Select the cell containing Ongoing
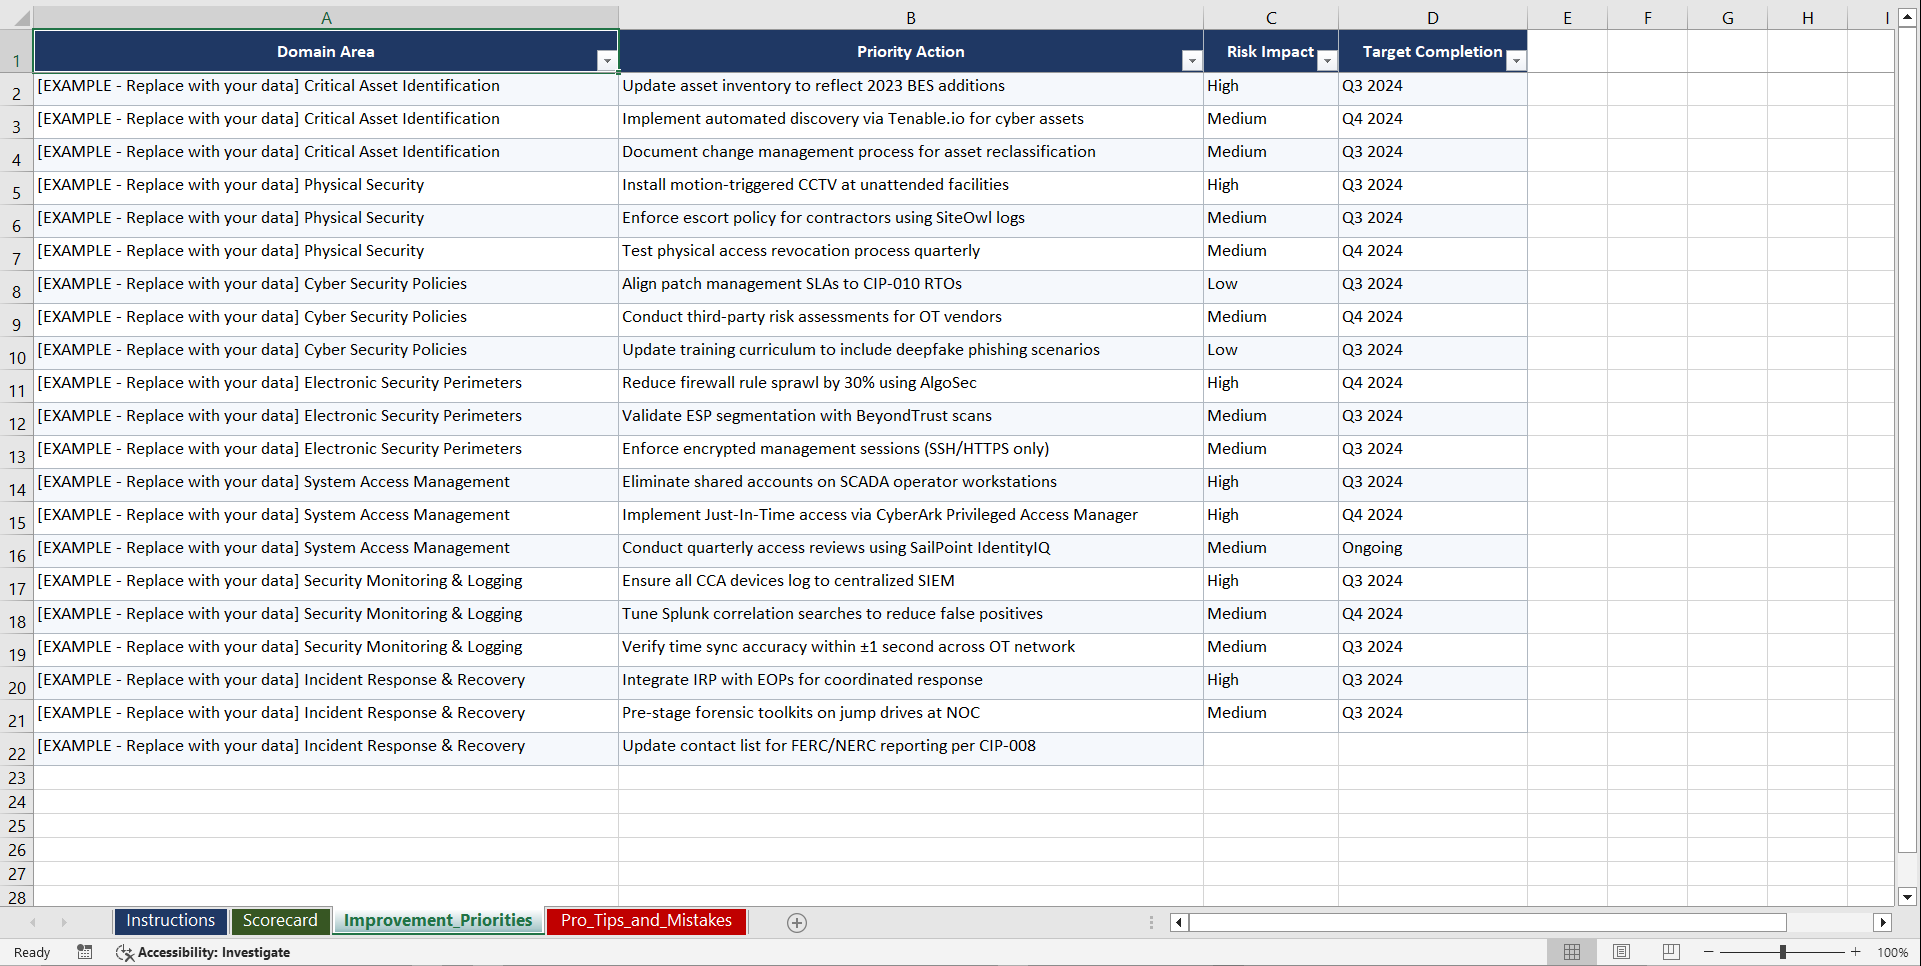 click(x=1432, y=550)
